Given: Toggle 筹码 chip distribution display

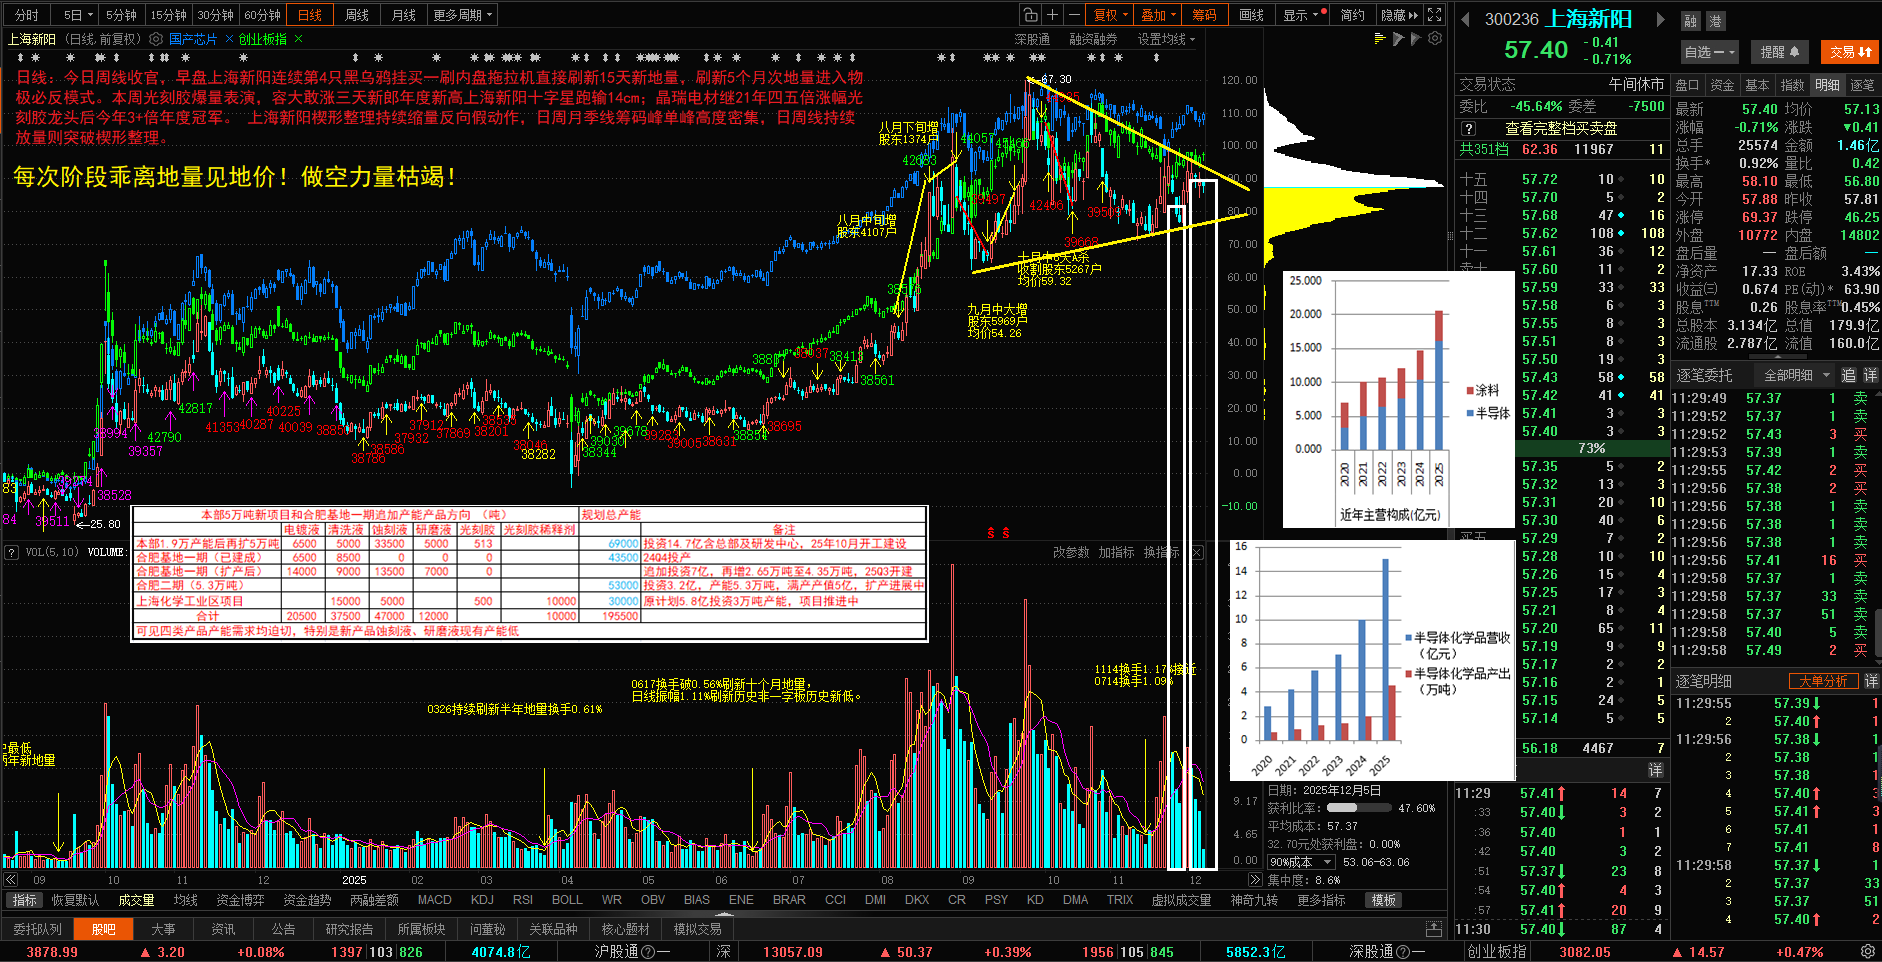Looking at the screenshot, I should point(1204,15).
